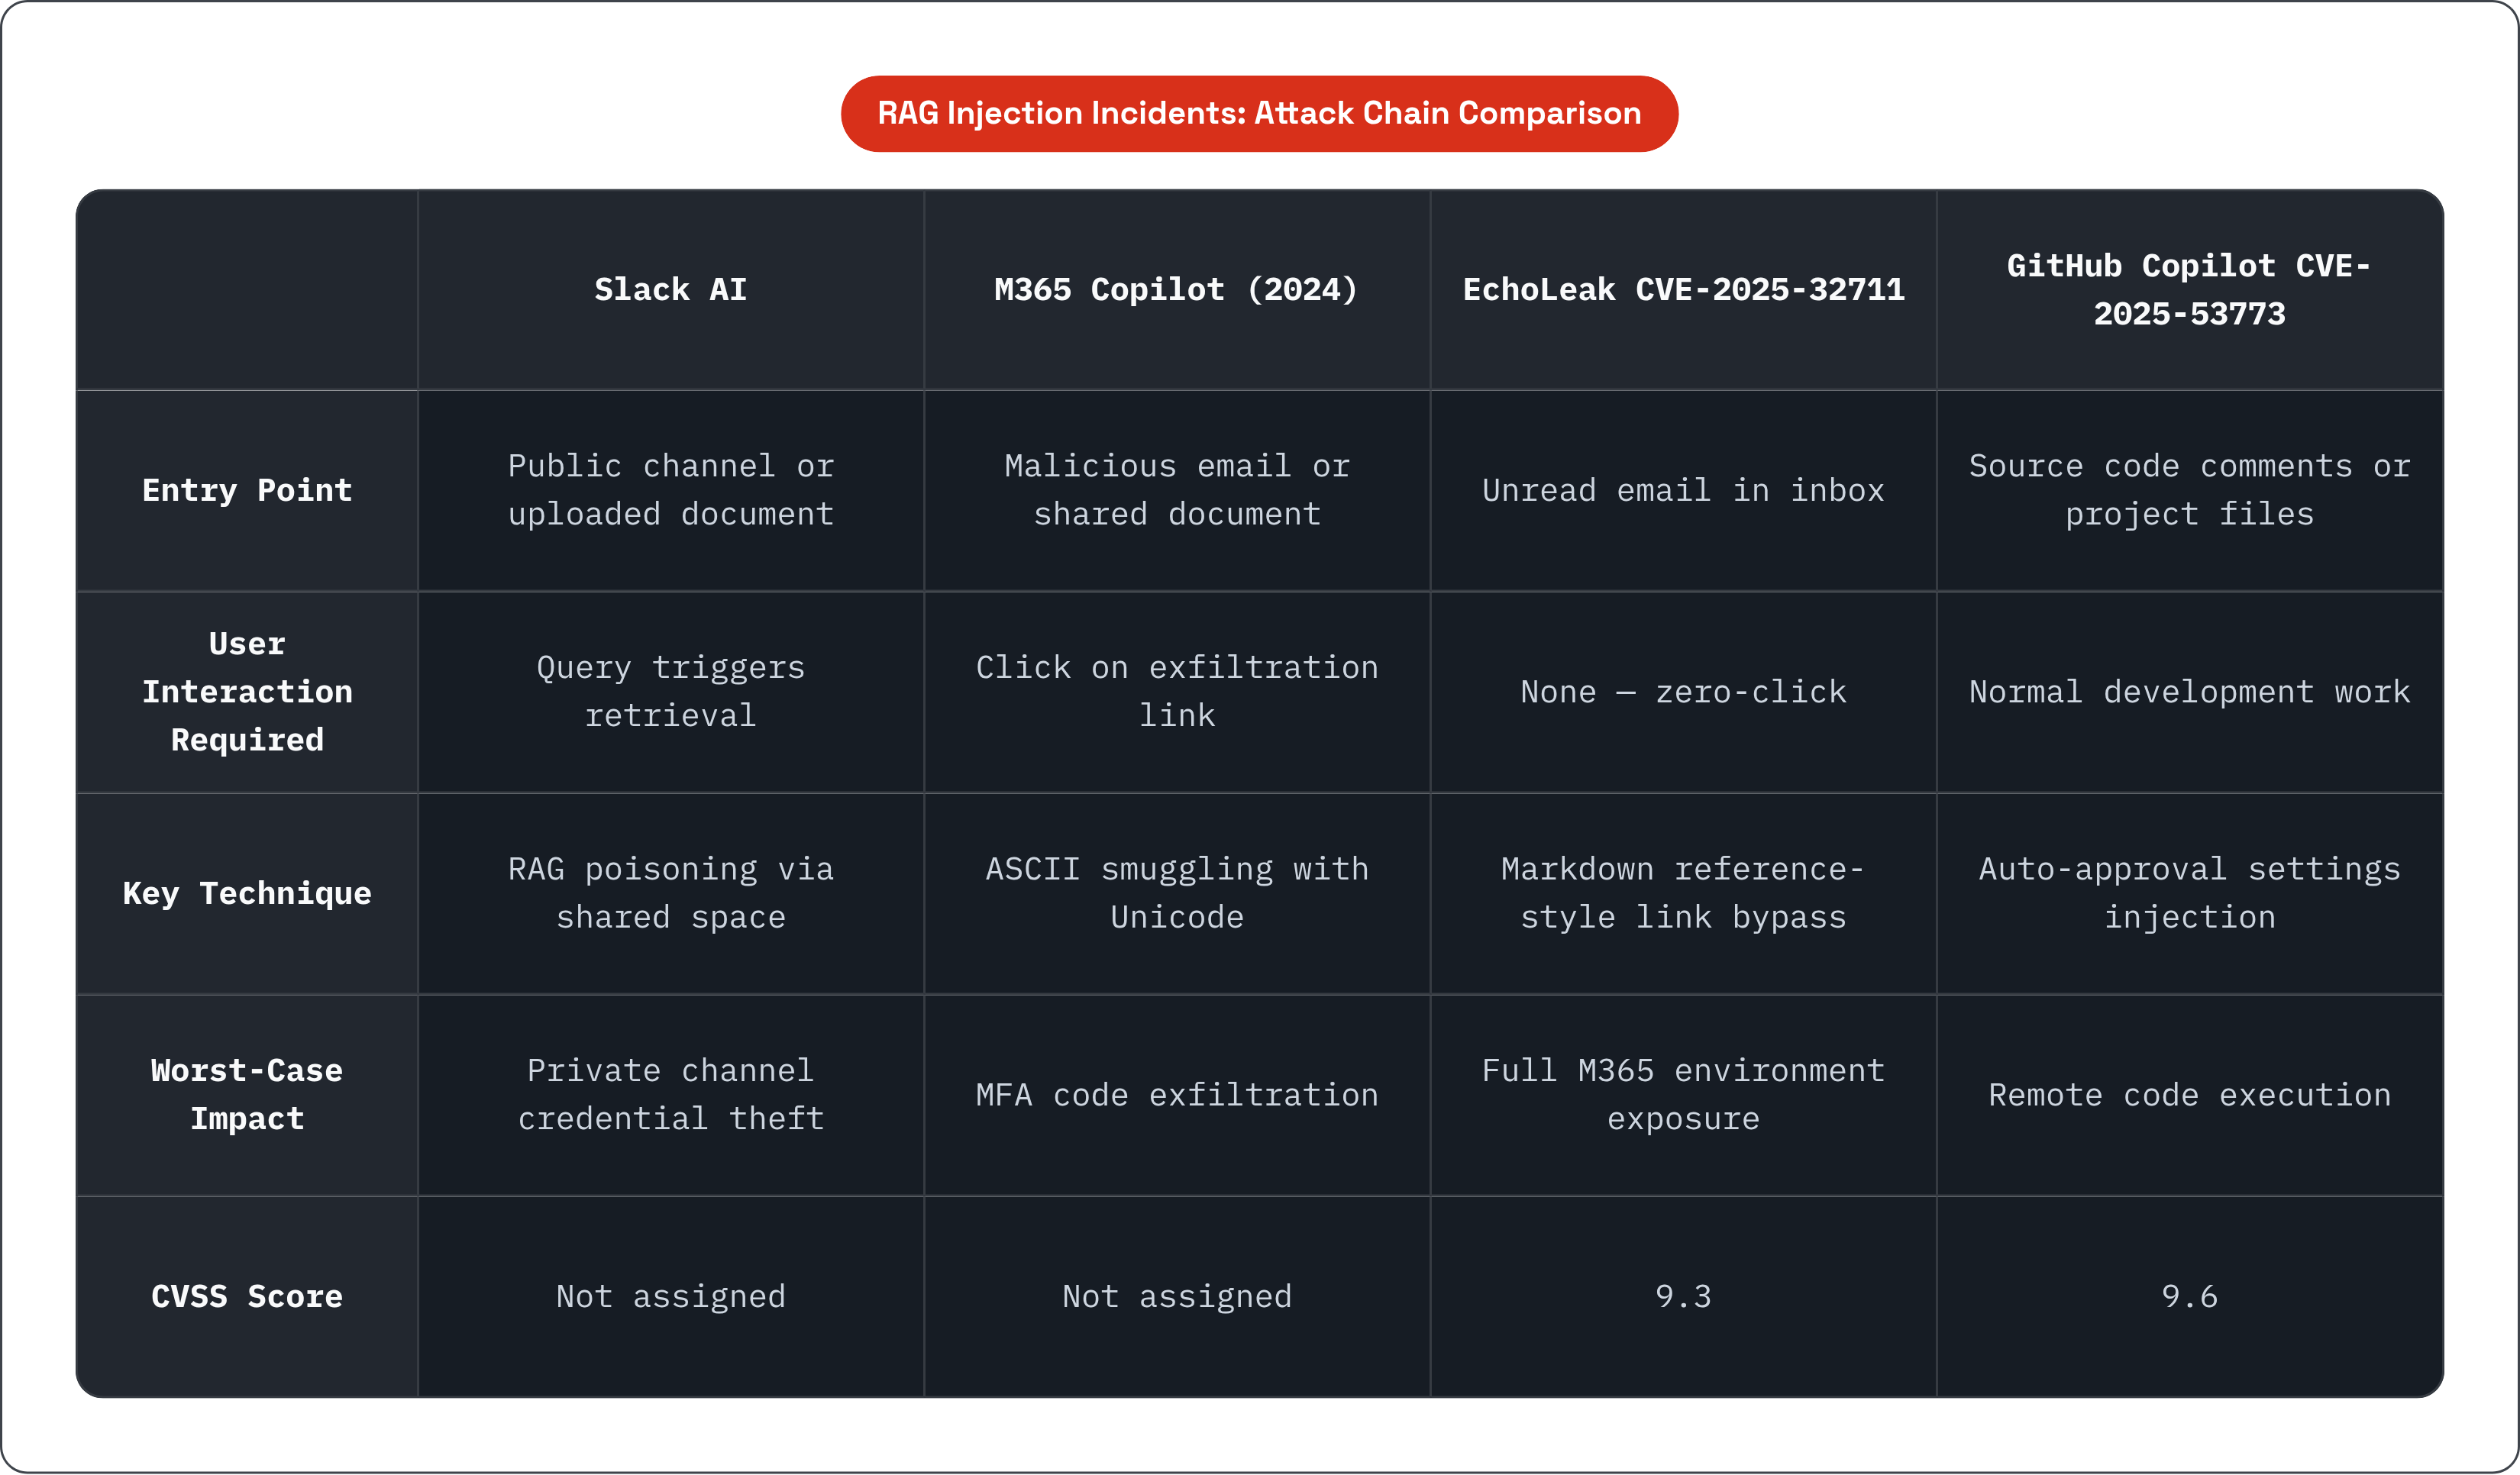The width and height of the screenshot is (2520, 1475).
Task: Select cell 'Markdown reference-style link bypass'
Action: (x=1683, y=894)
